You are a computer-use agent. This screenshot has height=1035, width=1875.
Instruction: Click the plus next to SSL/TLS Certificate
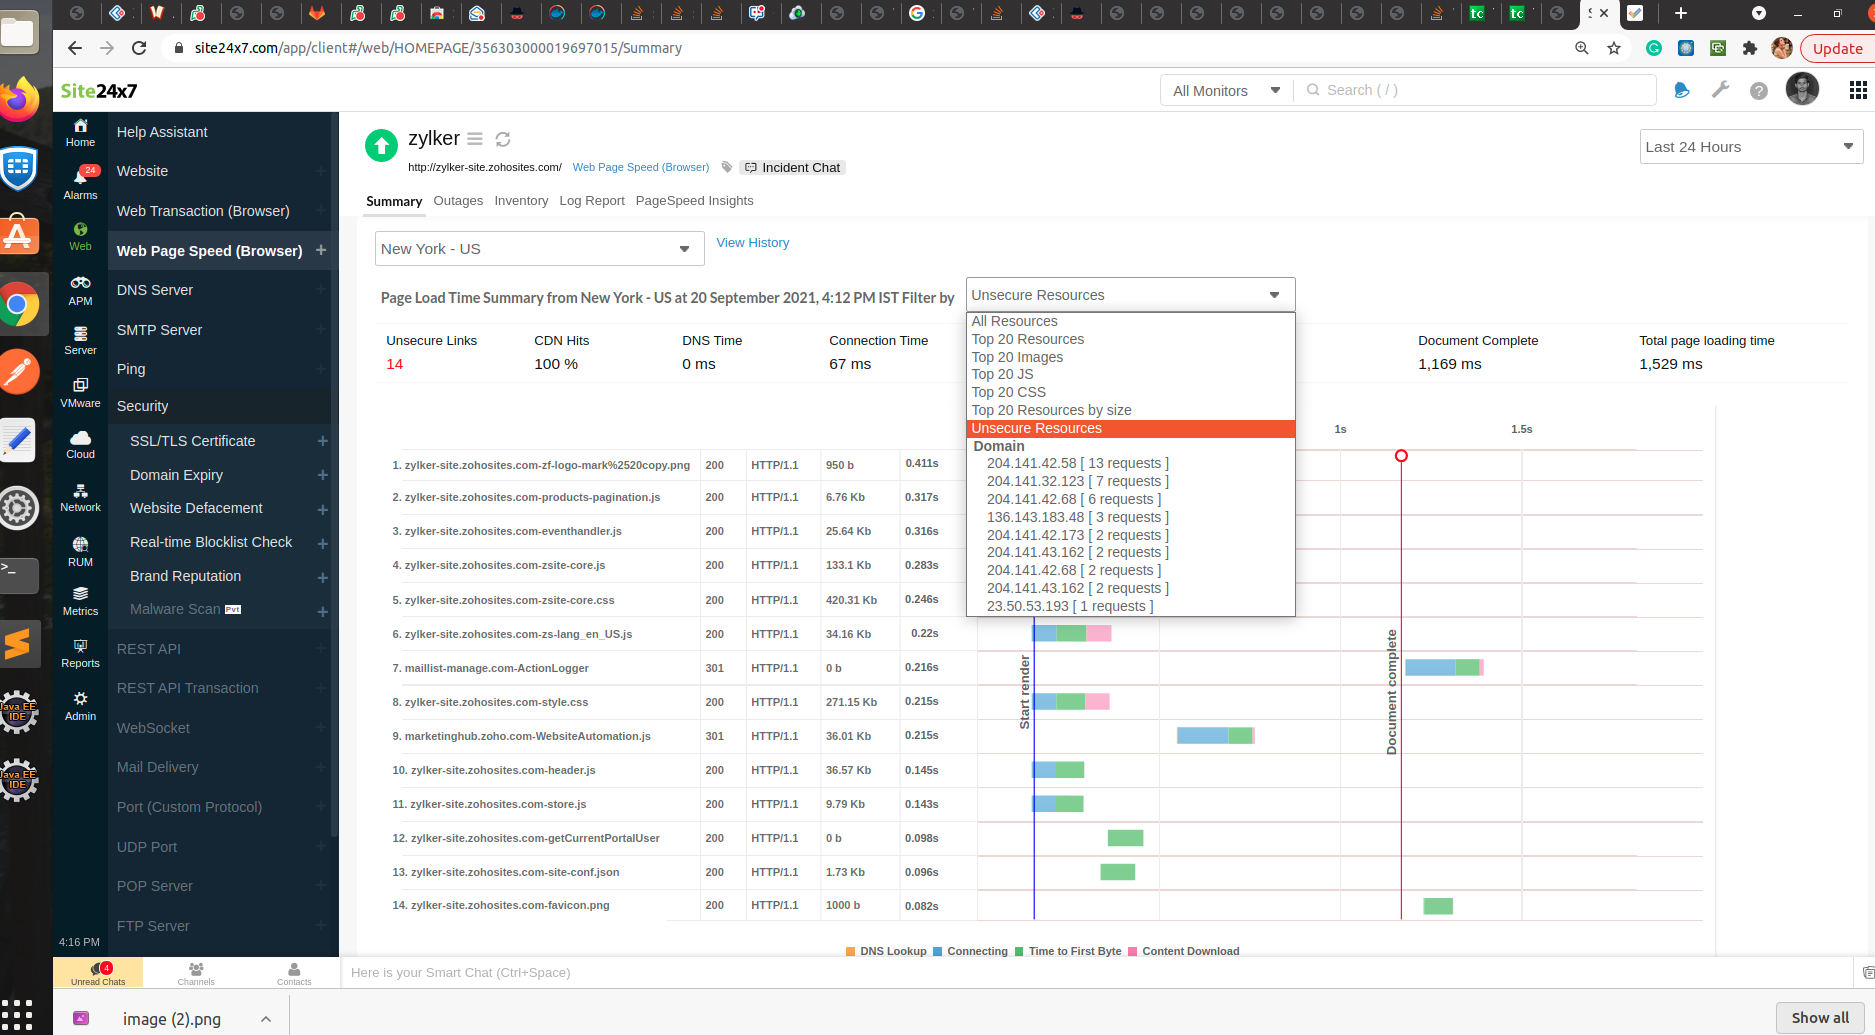(x=322, y=441)
